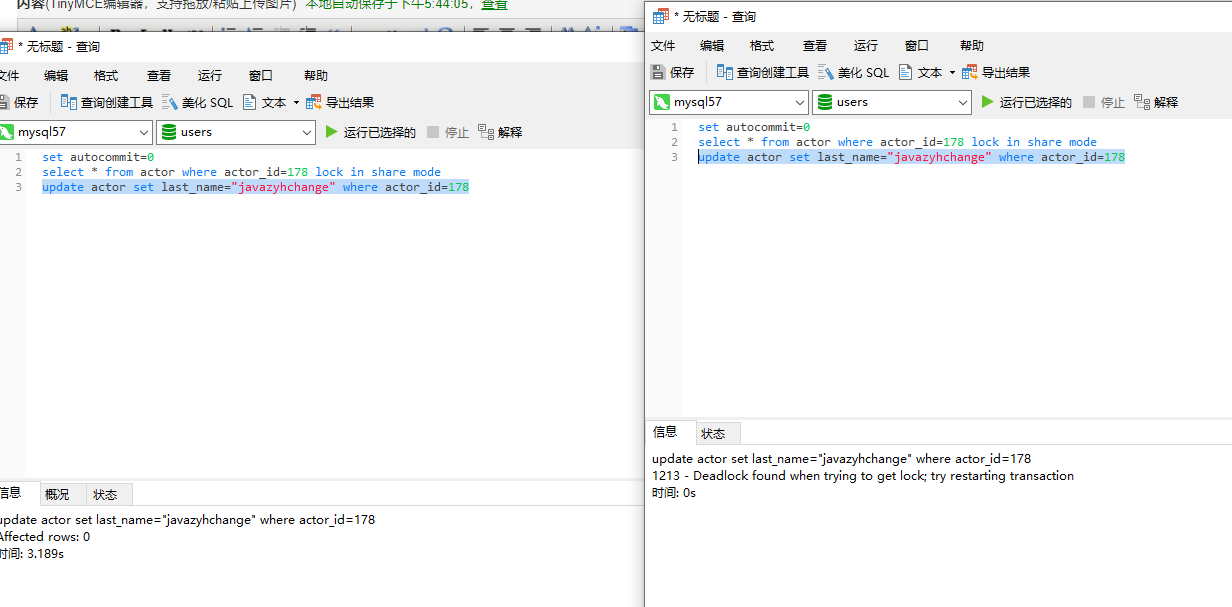The height and width of the screenshot is (607, 1232).
Task: Click 保存 in left query window
Action: coord(19,102)
